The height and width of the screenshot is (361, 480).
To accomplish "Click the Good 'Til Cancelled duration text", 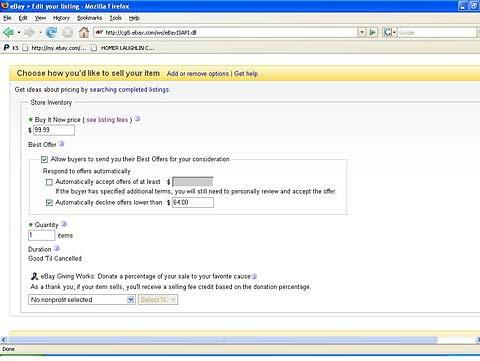I will click(x=55, y=259).
